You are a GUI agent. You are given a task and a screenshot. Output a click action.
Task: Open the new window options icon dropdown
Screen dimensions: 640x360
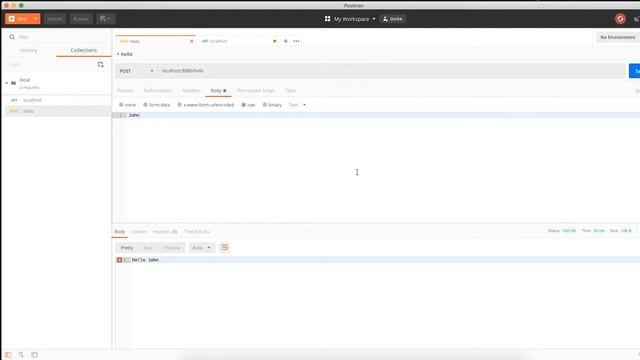point(105,19)
